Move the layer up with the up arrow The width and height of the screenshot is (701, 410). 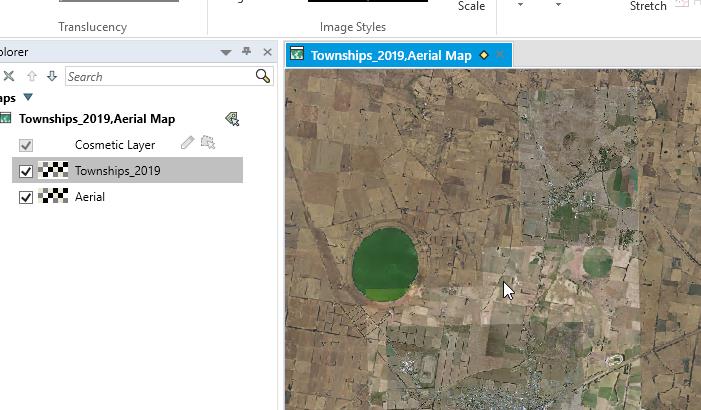[32, 76]
